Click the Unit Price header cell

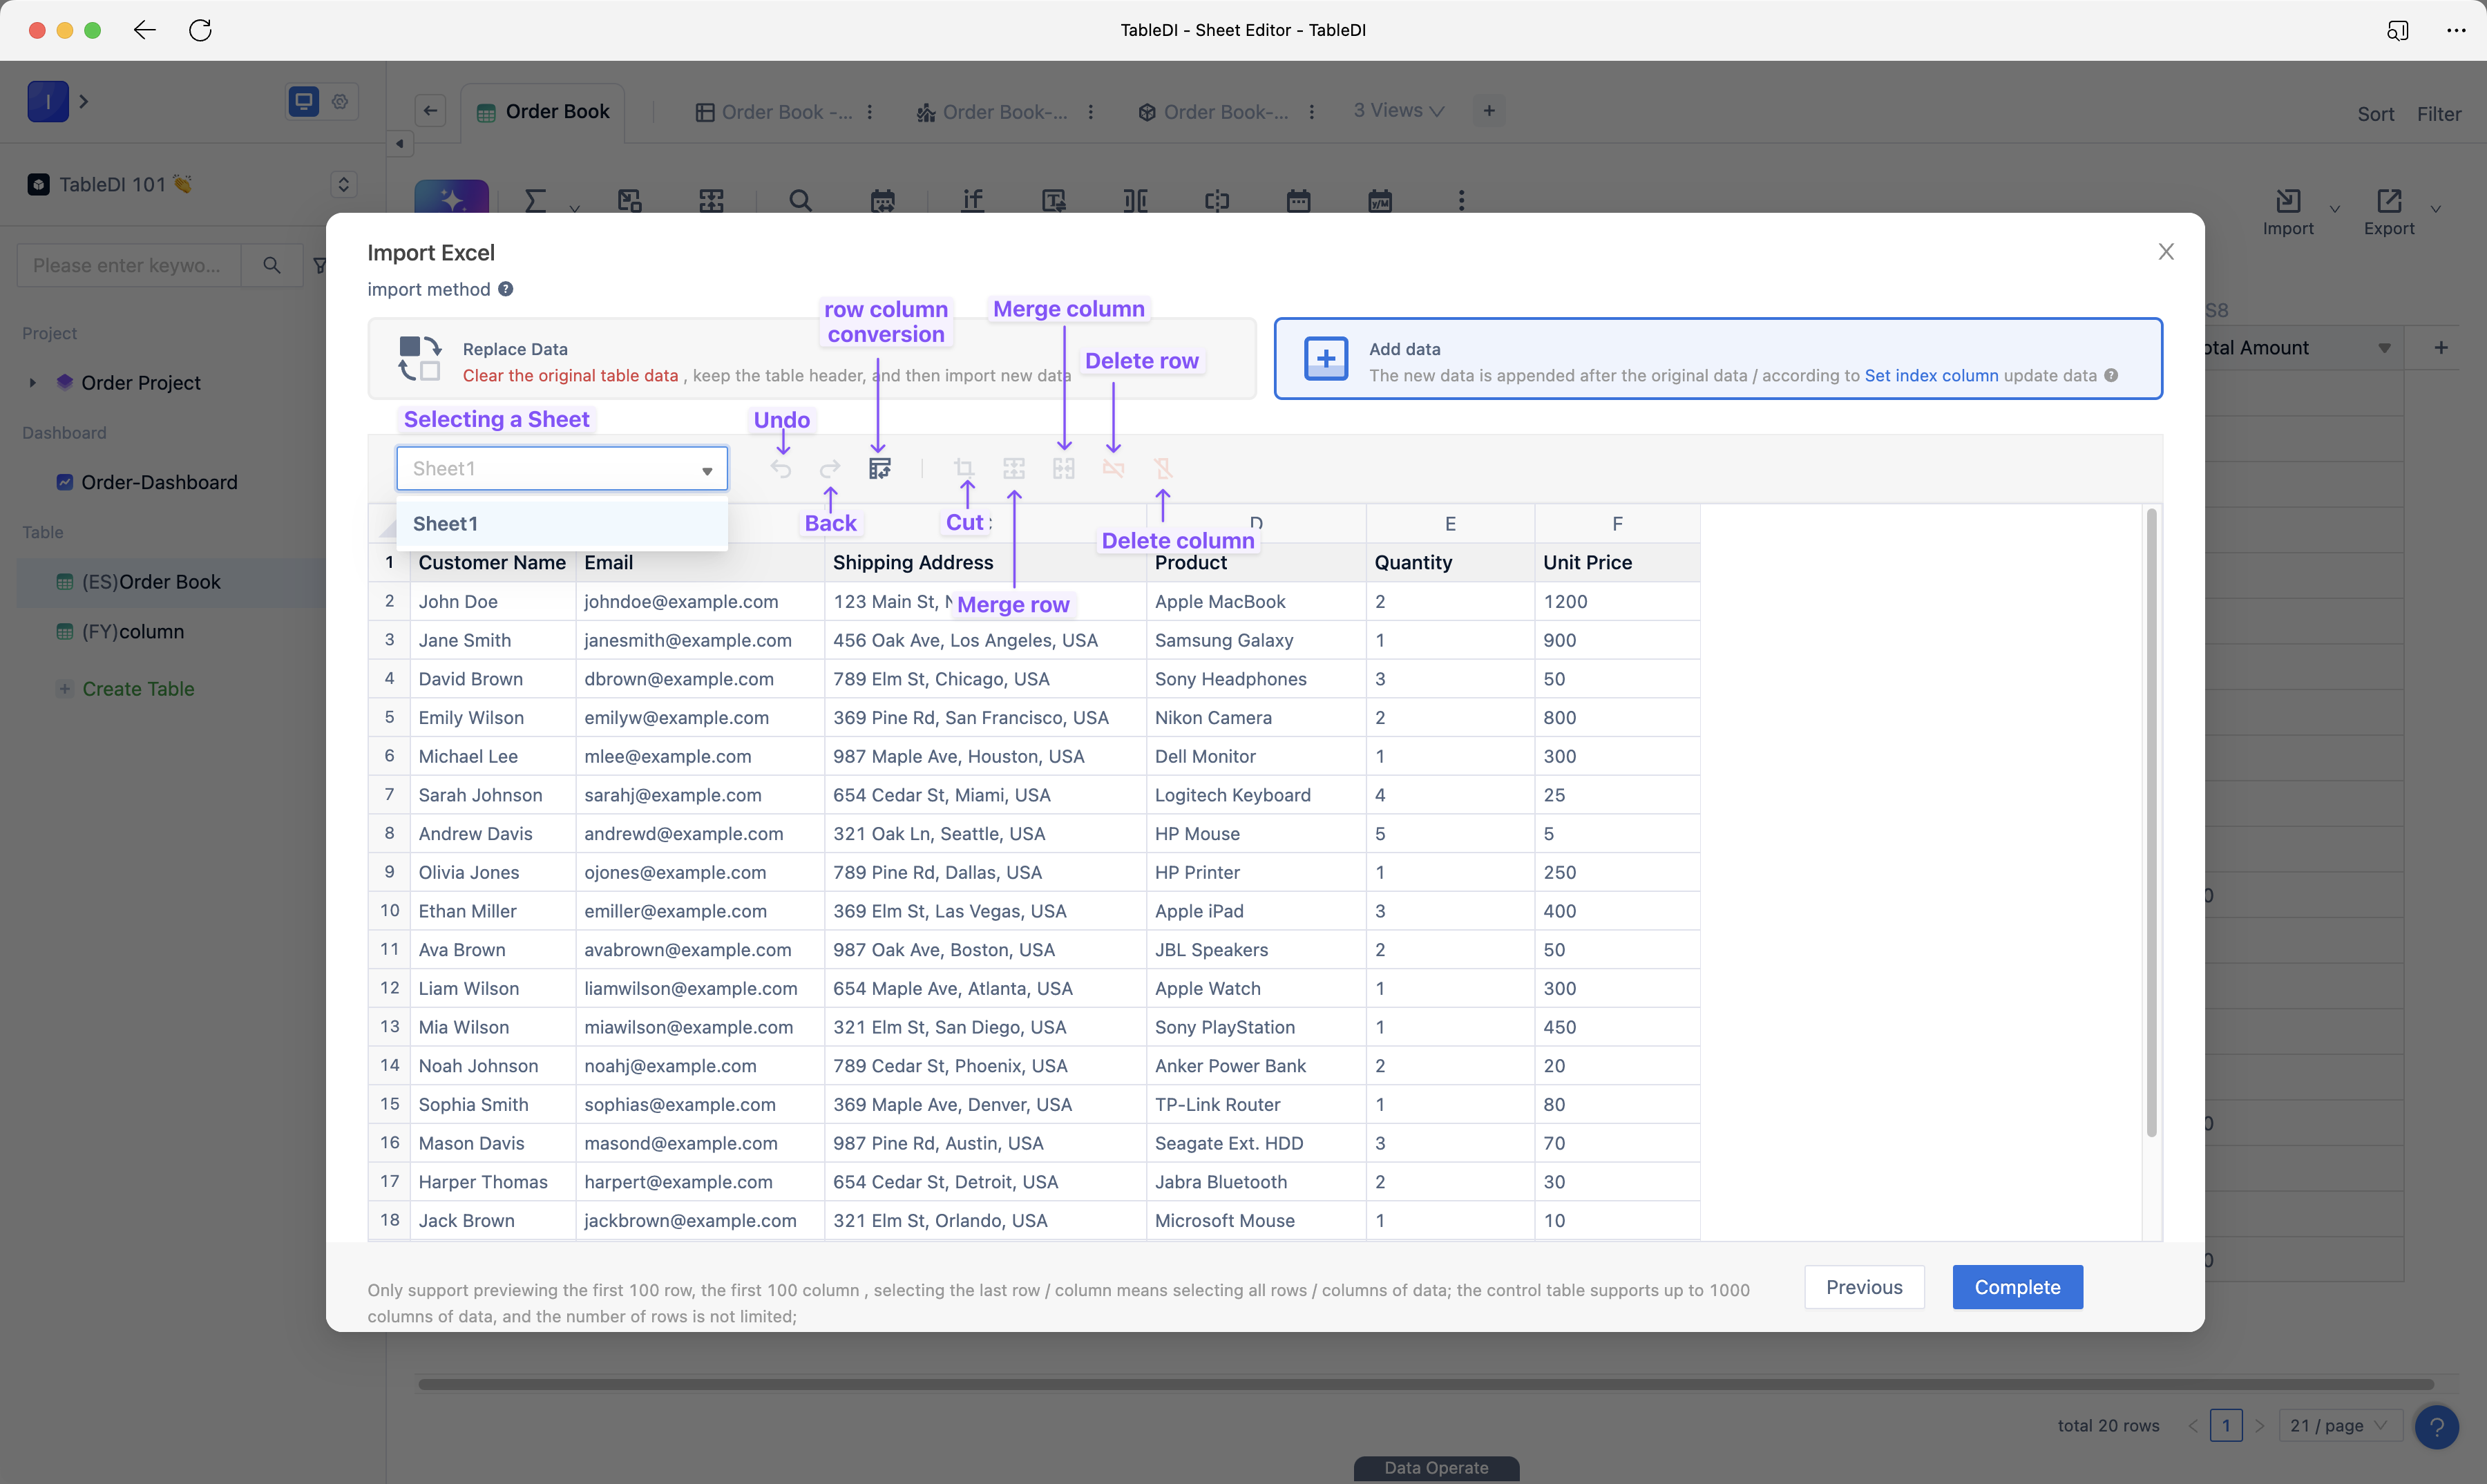[1617, 562]
